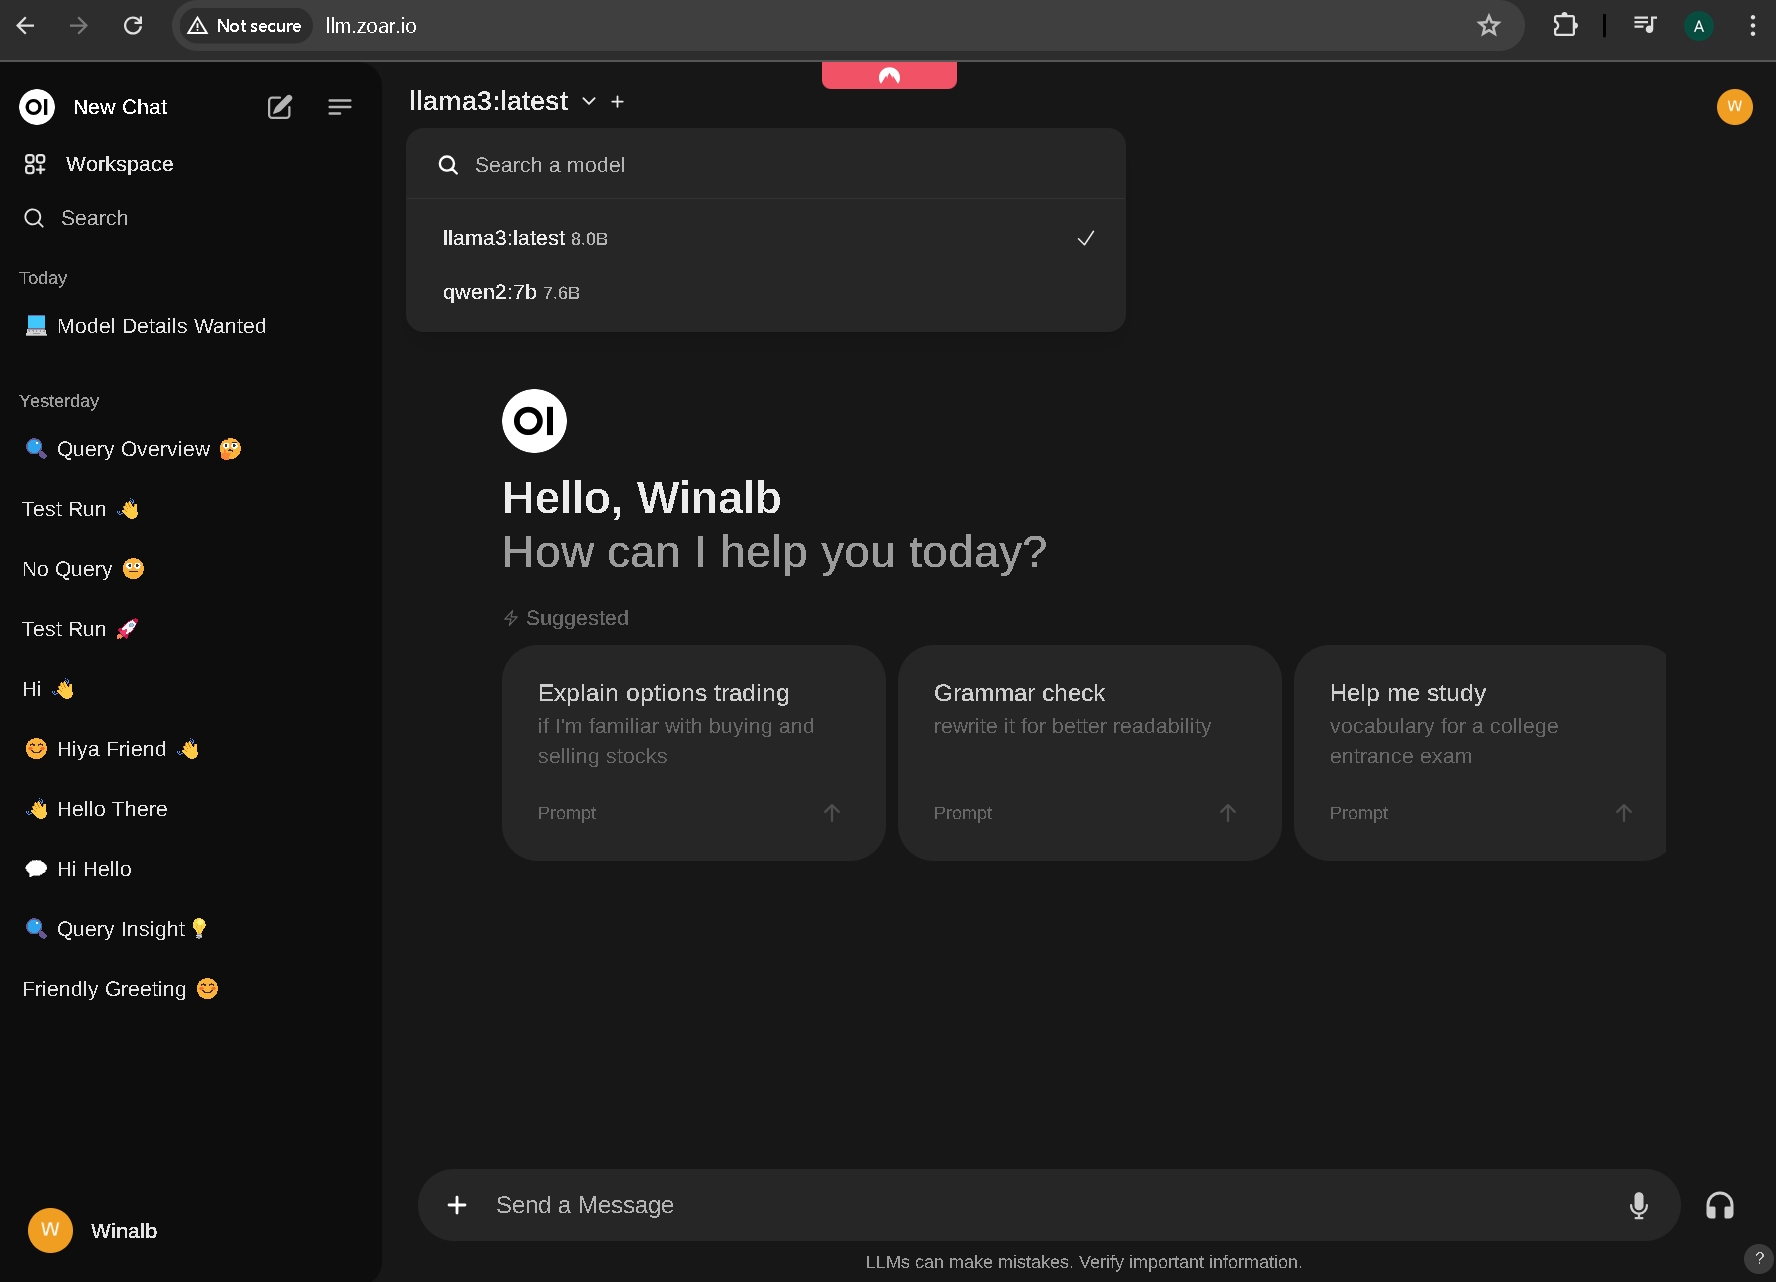Viewport: 1776px width, 1282px height.
Task: Click the help question mark button
Action: (1758, 1258)
